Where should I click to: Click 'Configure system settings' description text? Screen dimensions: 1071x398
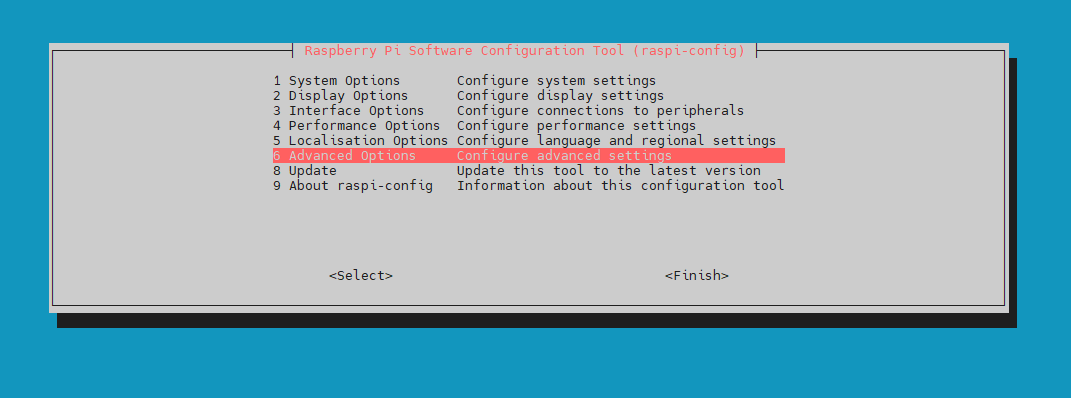pos(557,81)
